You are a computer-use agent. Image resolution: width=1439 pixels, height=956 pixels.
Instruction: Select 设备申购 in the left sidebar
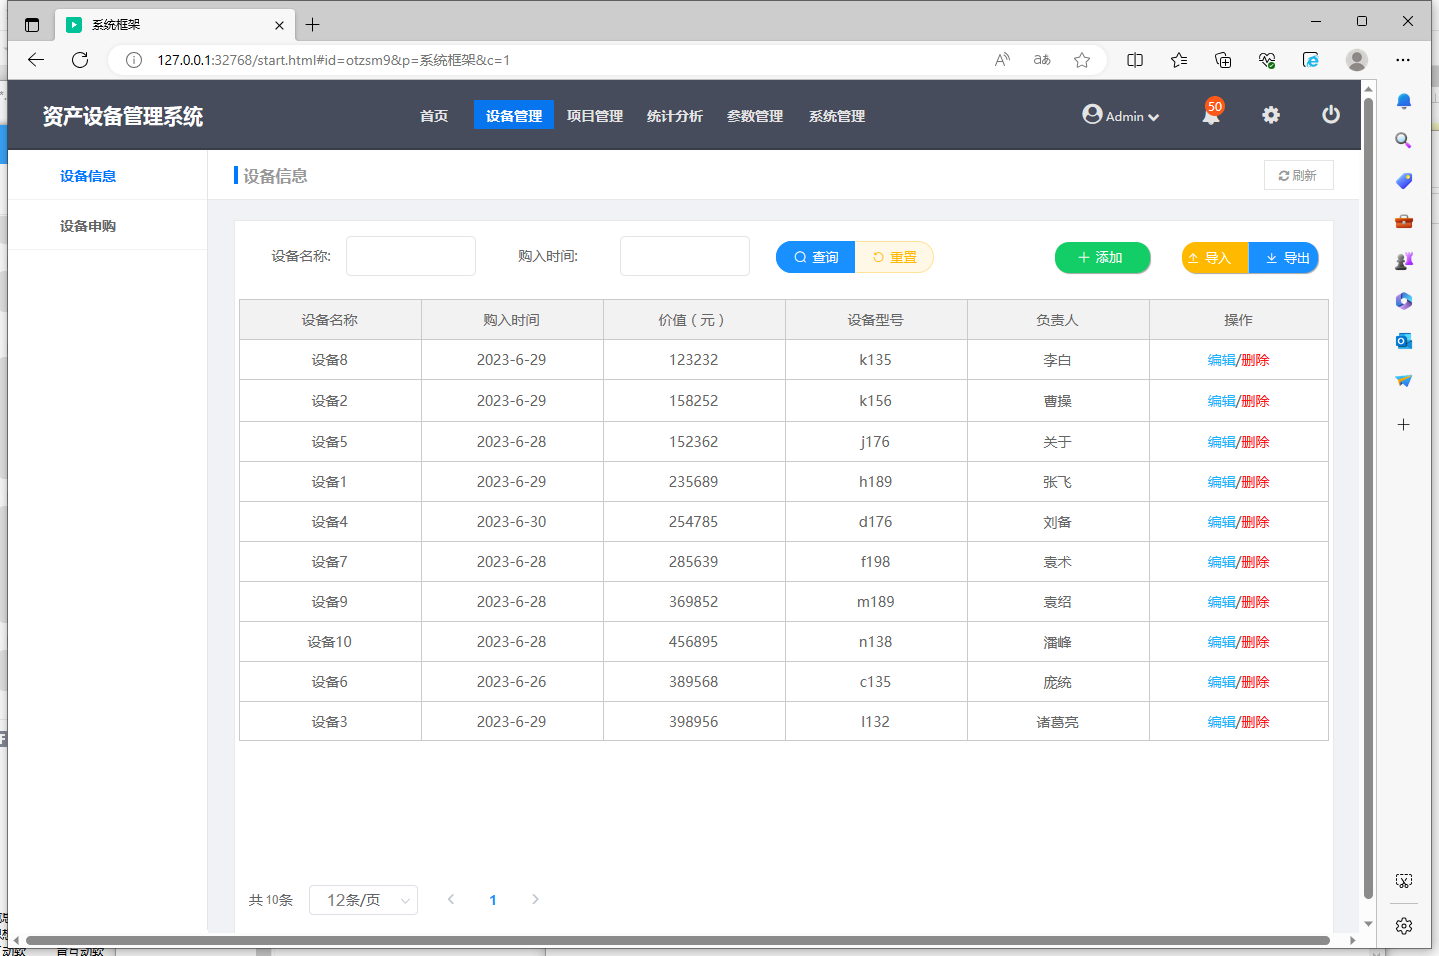[x=88, y=226]
